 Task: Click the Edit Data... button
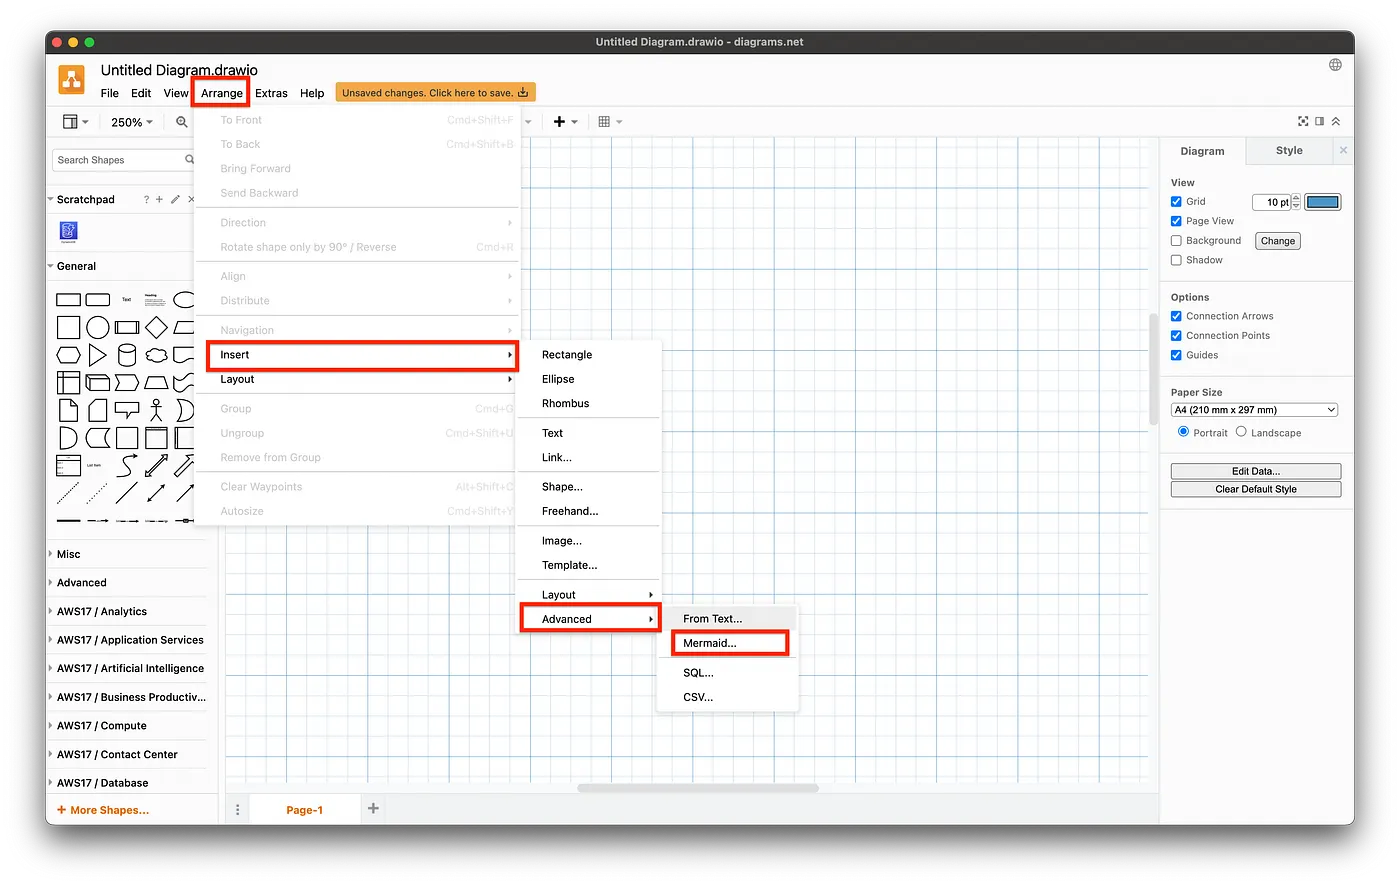click(x=1255, y=471)
